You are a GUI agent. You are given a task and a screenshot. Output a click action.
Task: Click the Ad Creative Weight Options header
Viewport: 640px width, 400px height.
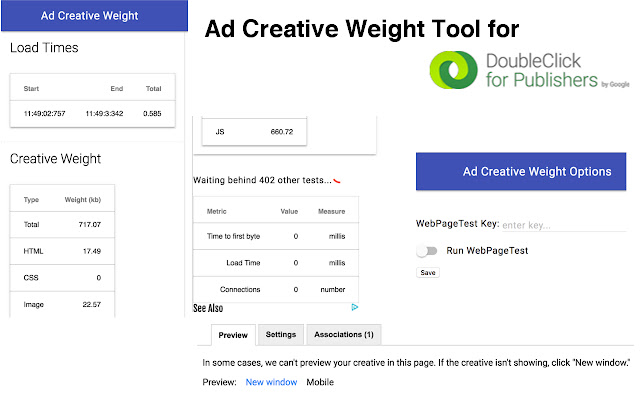click(521, 171)
